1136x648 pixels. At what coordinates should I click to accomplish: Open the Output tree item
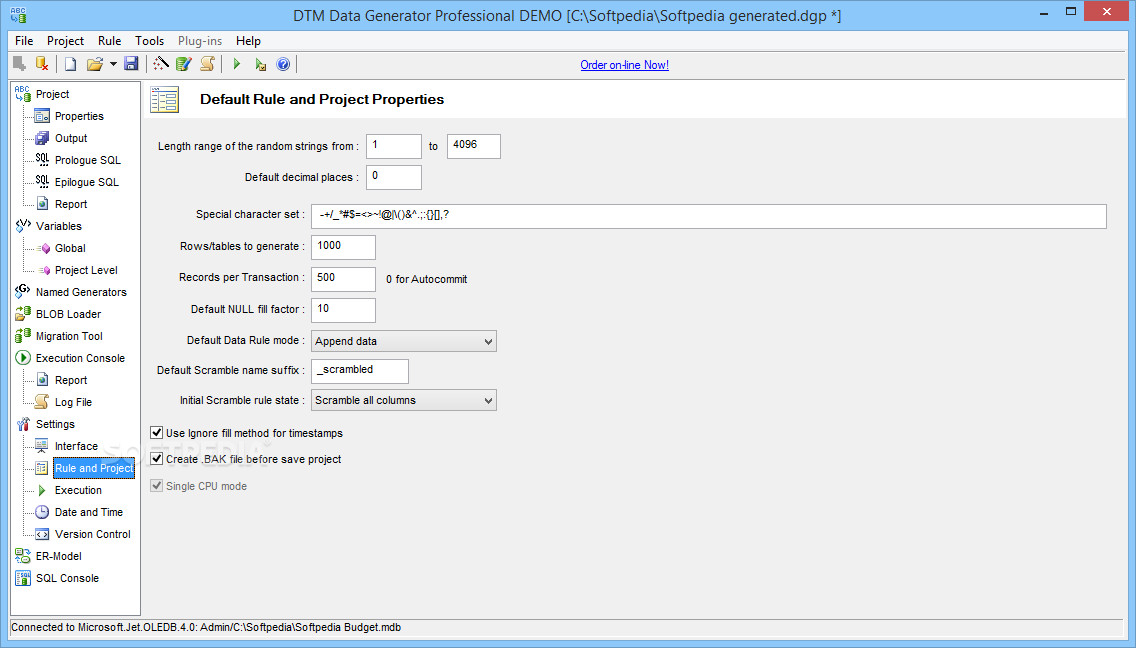click(71, 138)
